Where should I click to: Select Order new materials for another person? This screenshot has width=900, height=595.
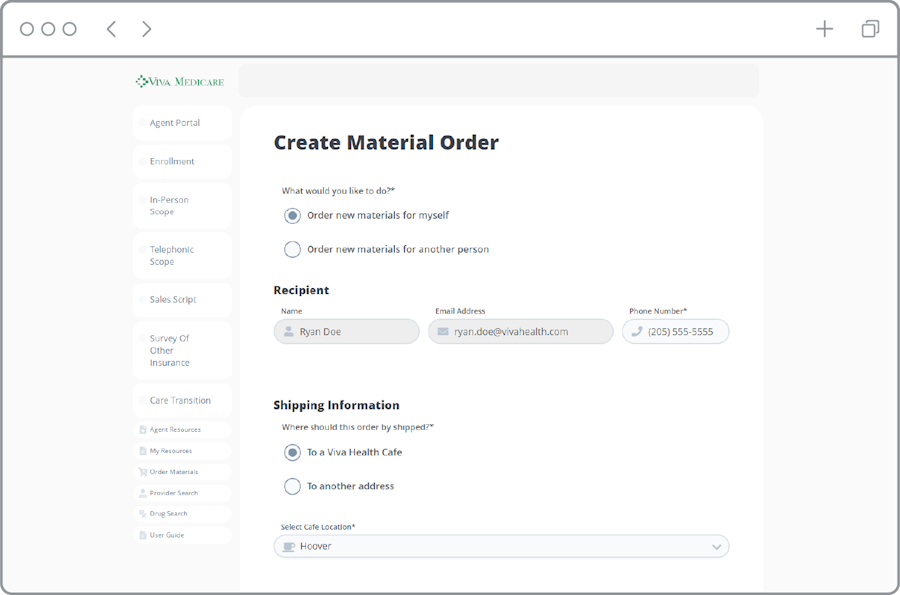tap(292, 249)
